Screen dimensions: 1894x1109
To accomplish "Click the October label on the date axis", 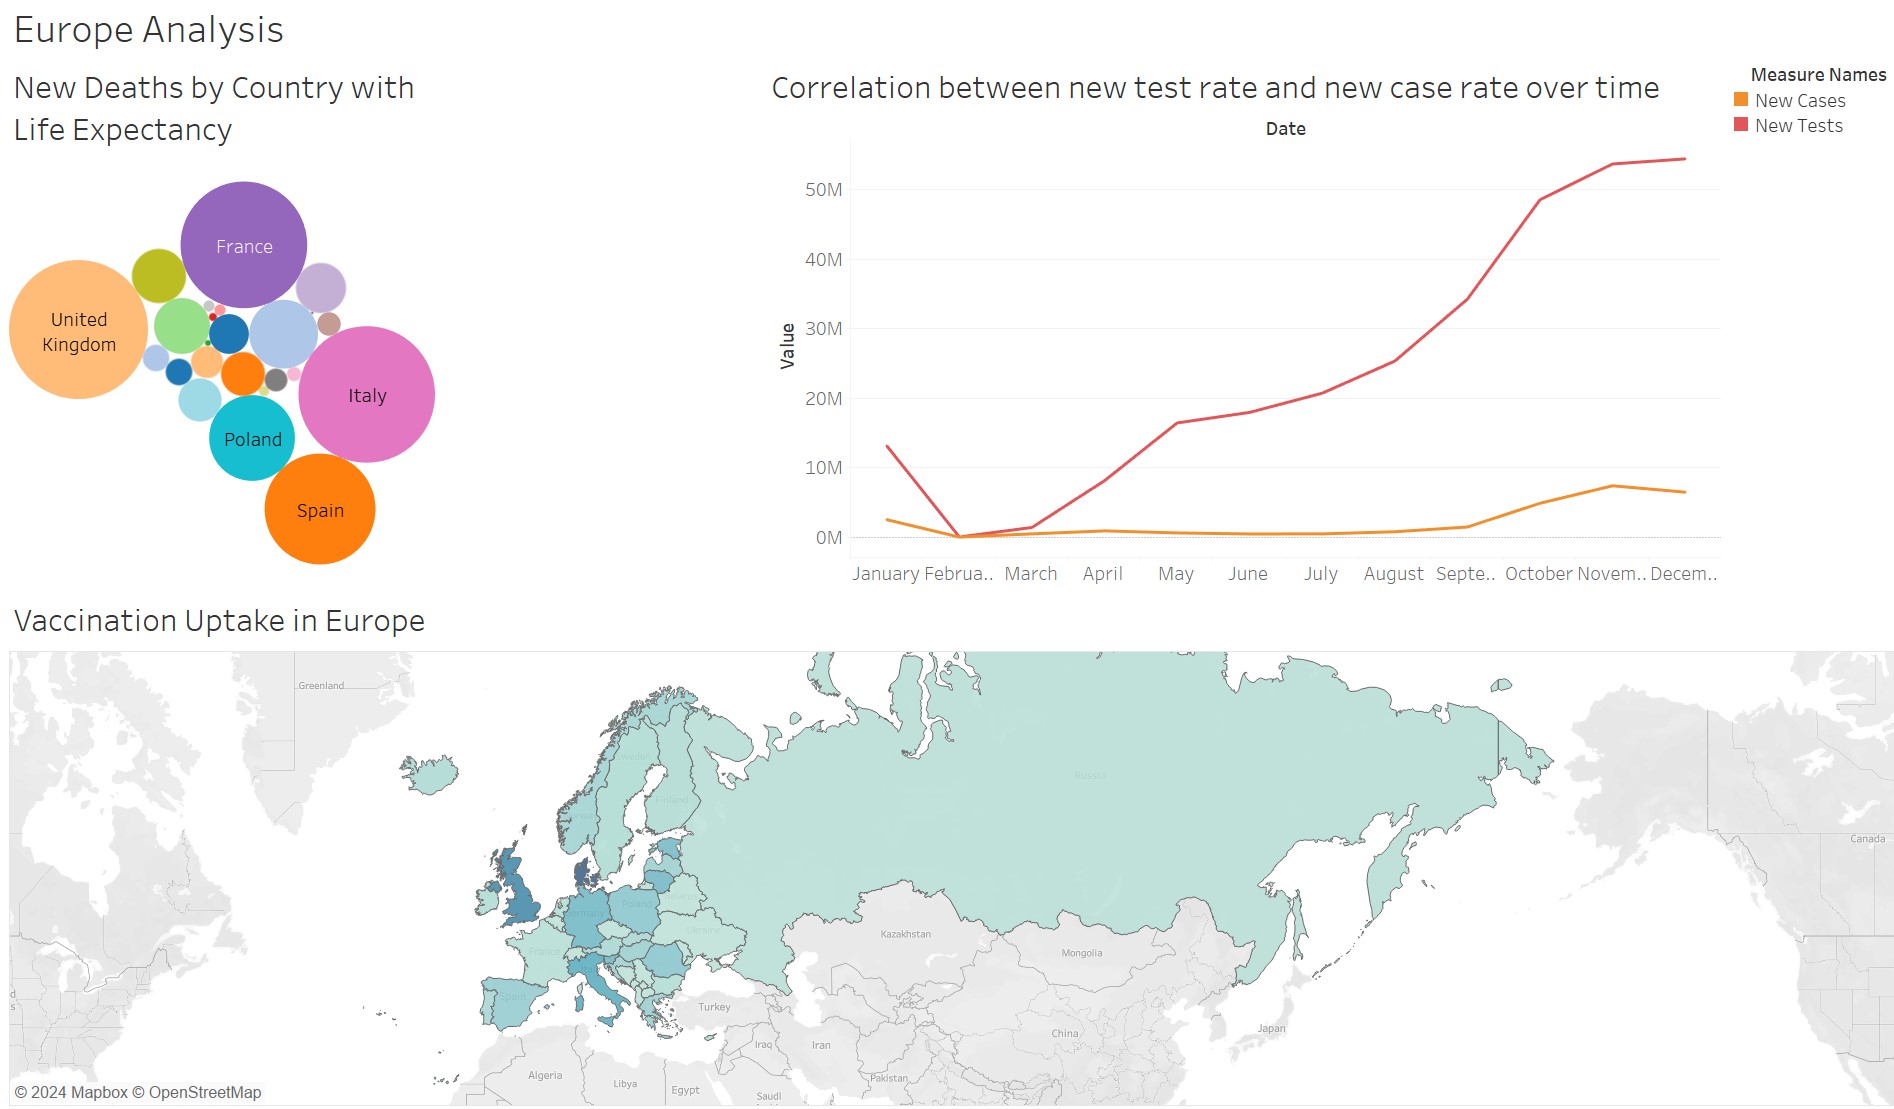I will tap(1538, 573).
